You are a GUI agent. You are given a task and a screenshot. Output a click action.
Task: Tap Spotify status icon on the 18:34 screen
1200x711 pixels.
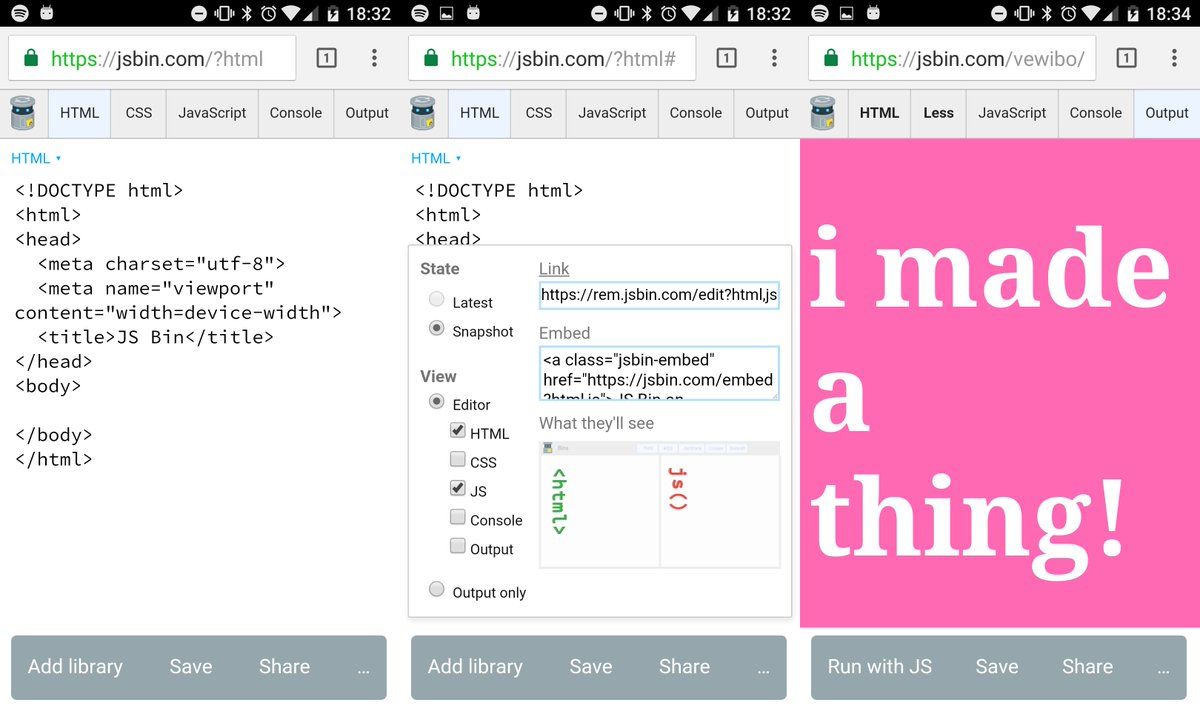point(819,14)
